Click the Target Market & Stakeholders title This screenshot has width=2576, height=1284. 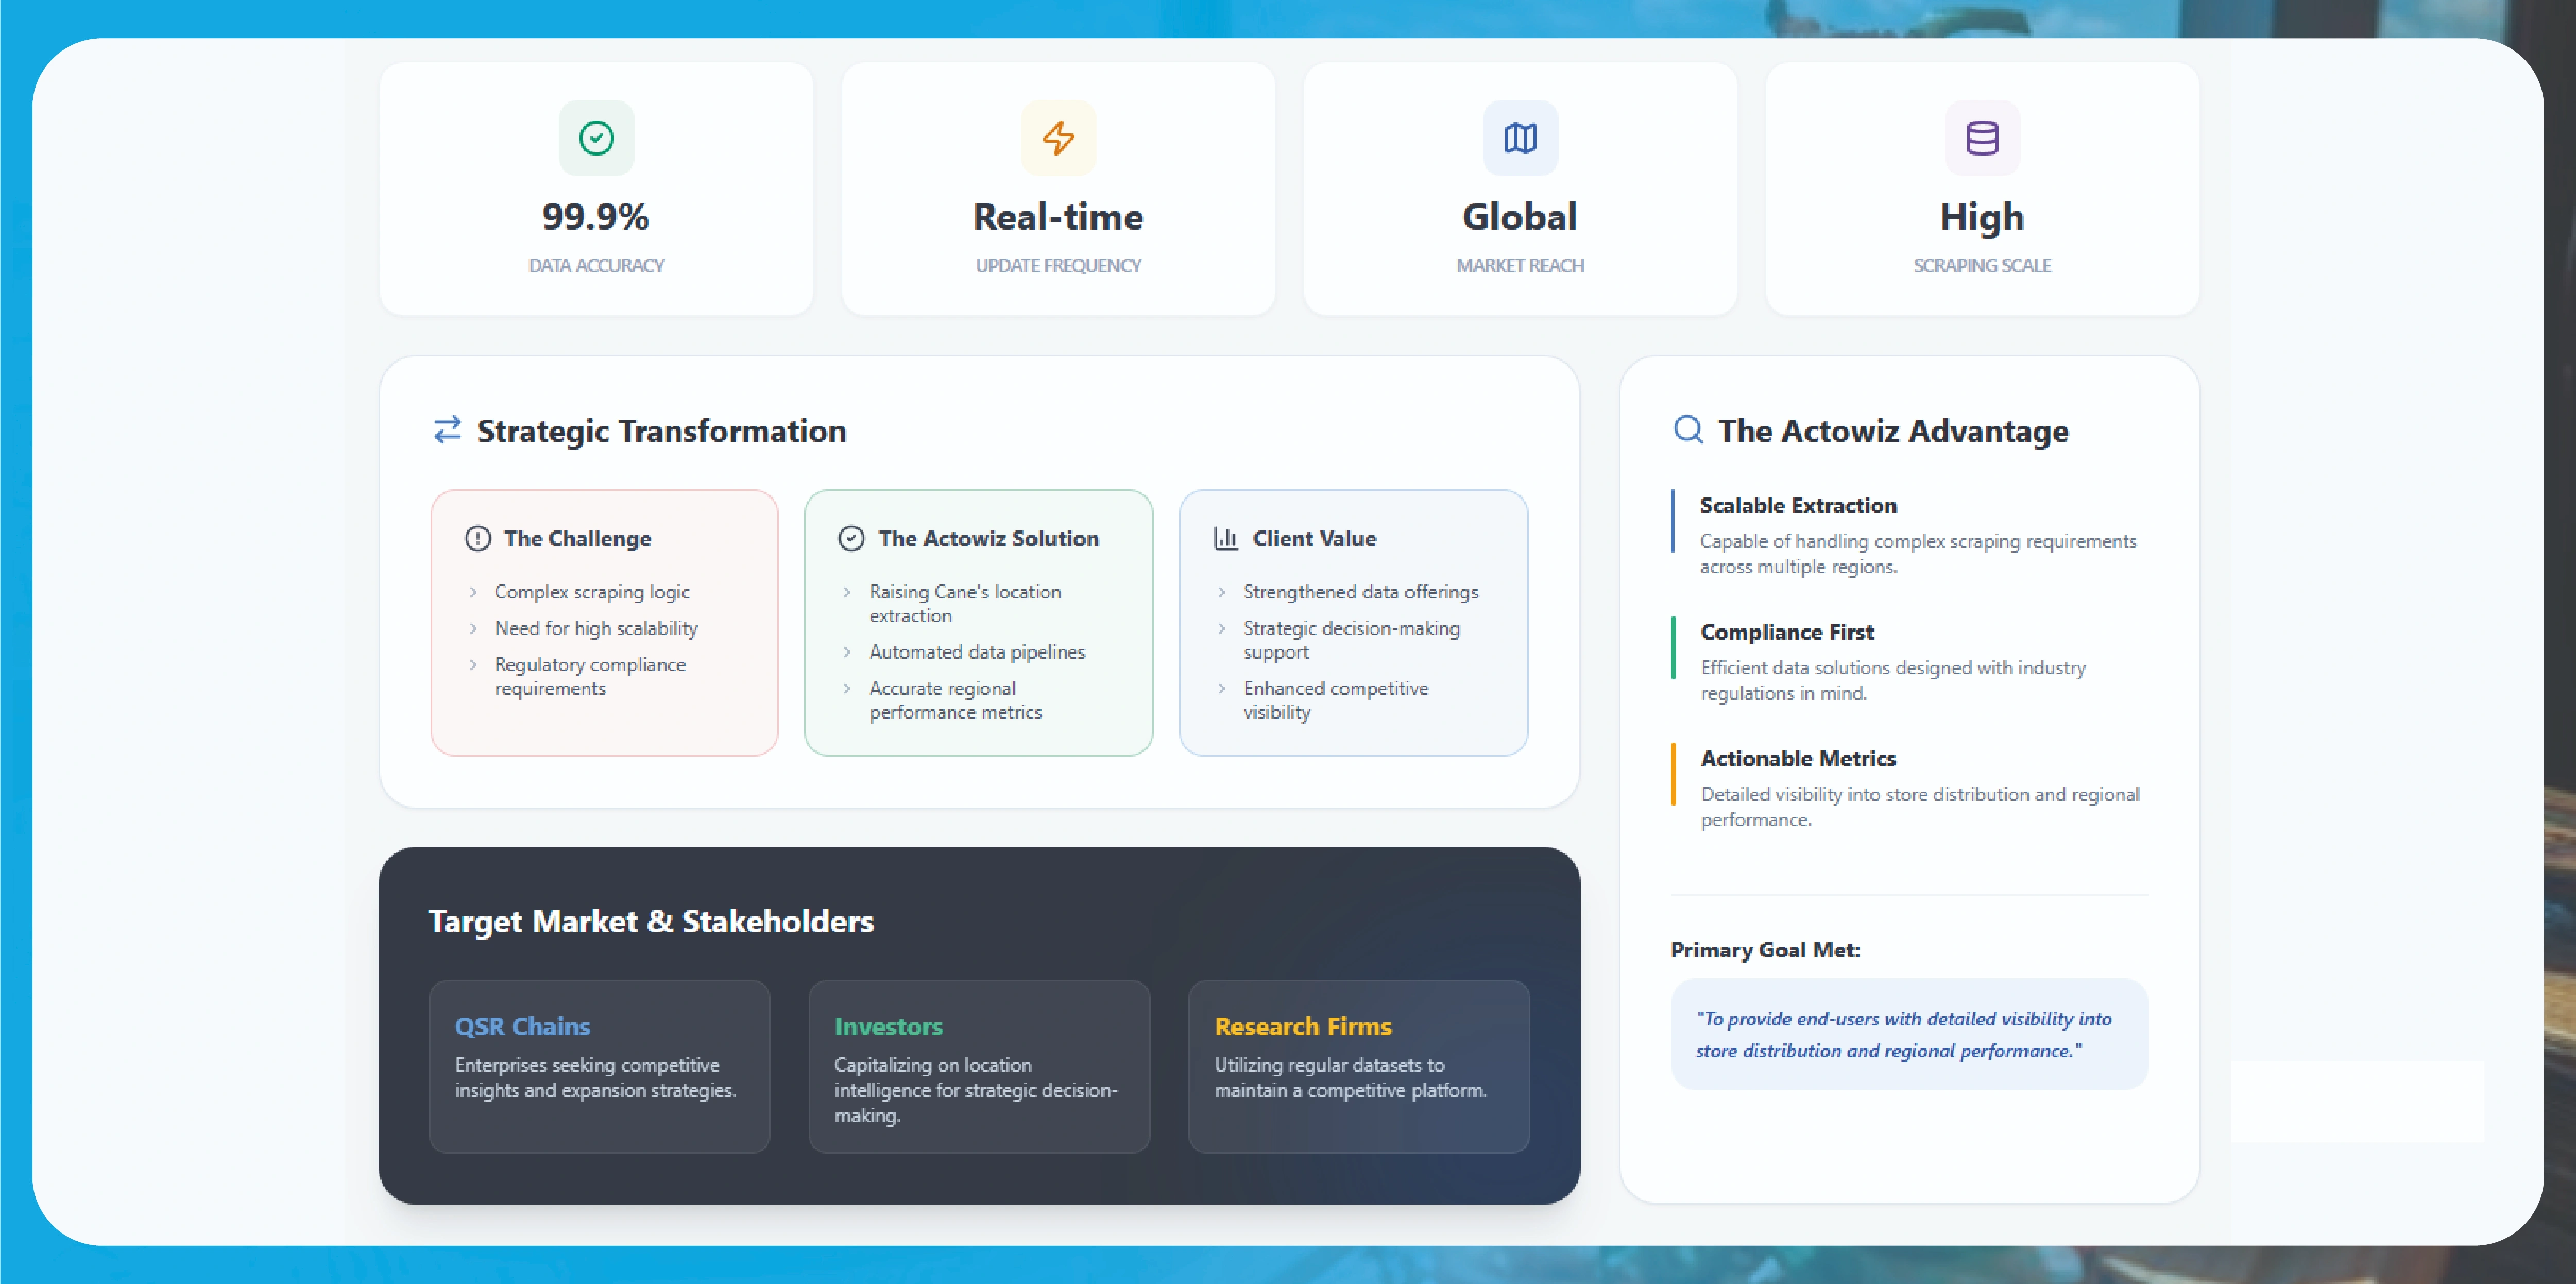coord(651,921)
